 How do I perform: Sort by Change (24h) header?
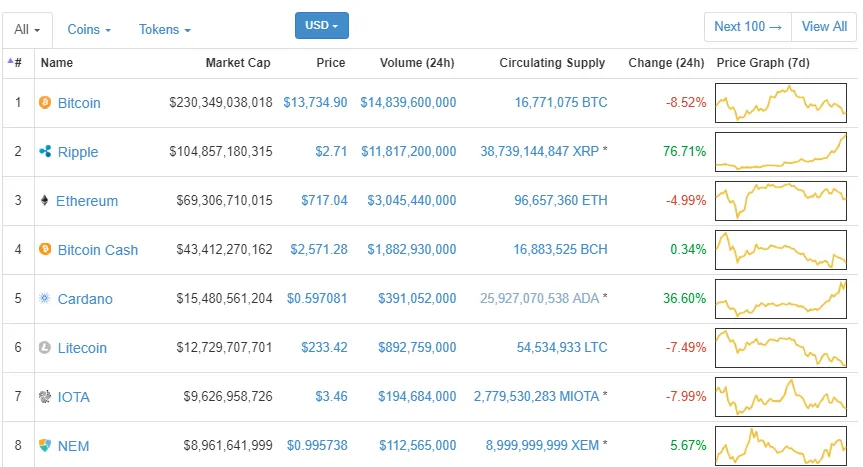(x=666, y=63)
